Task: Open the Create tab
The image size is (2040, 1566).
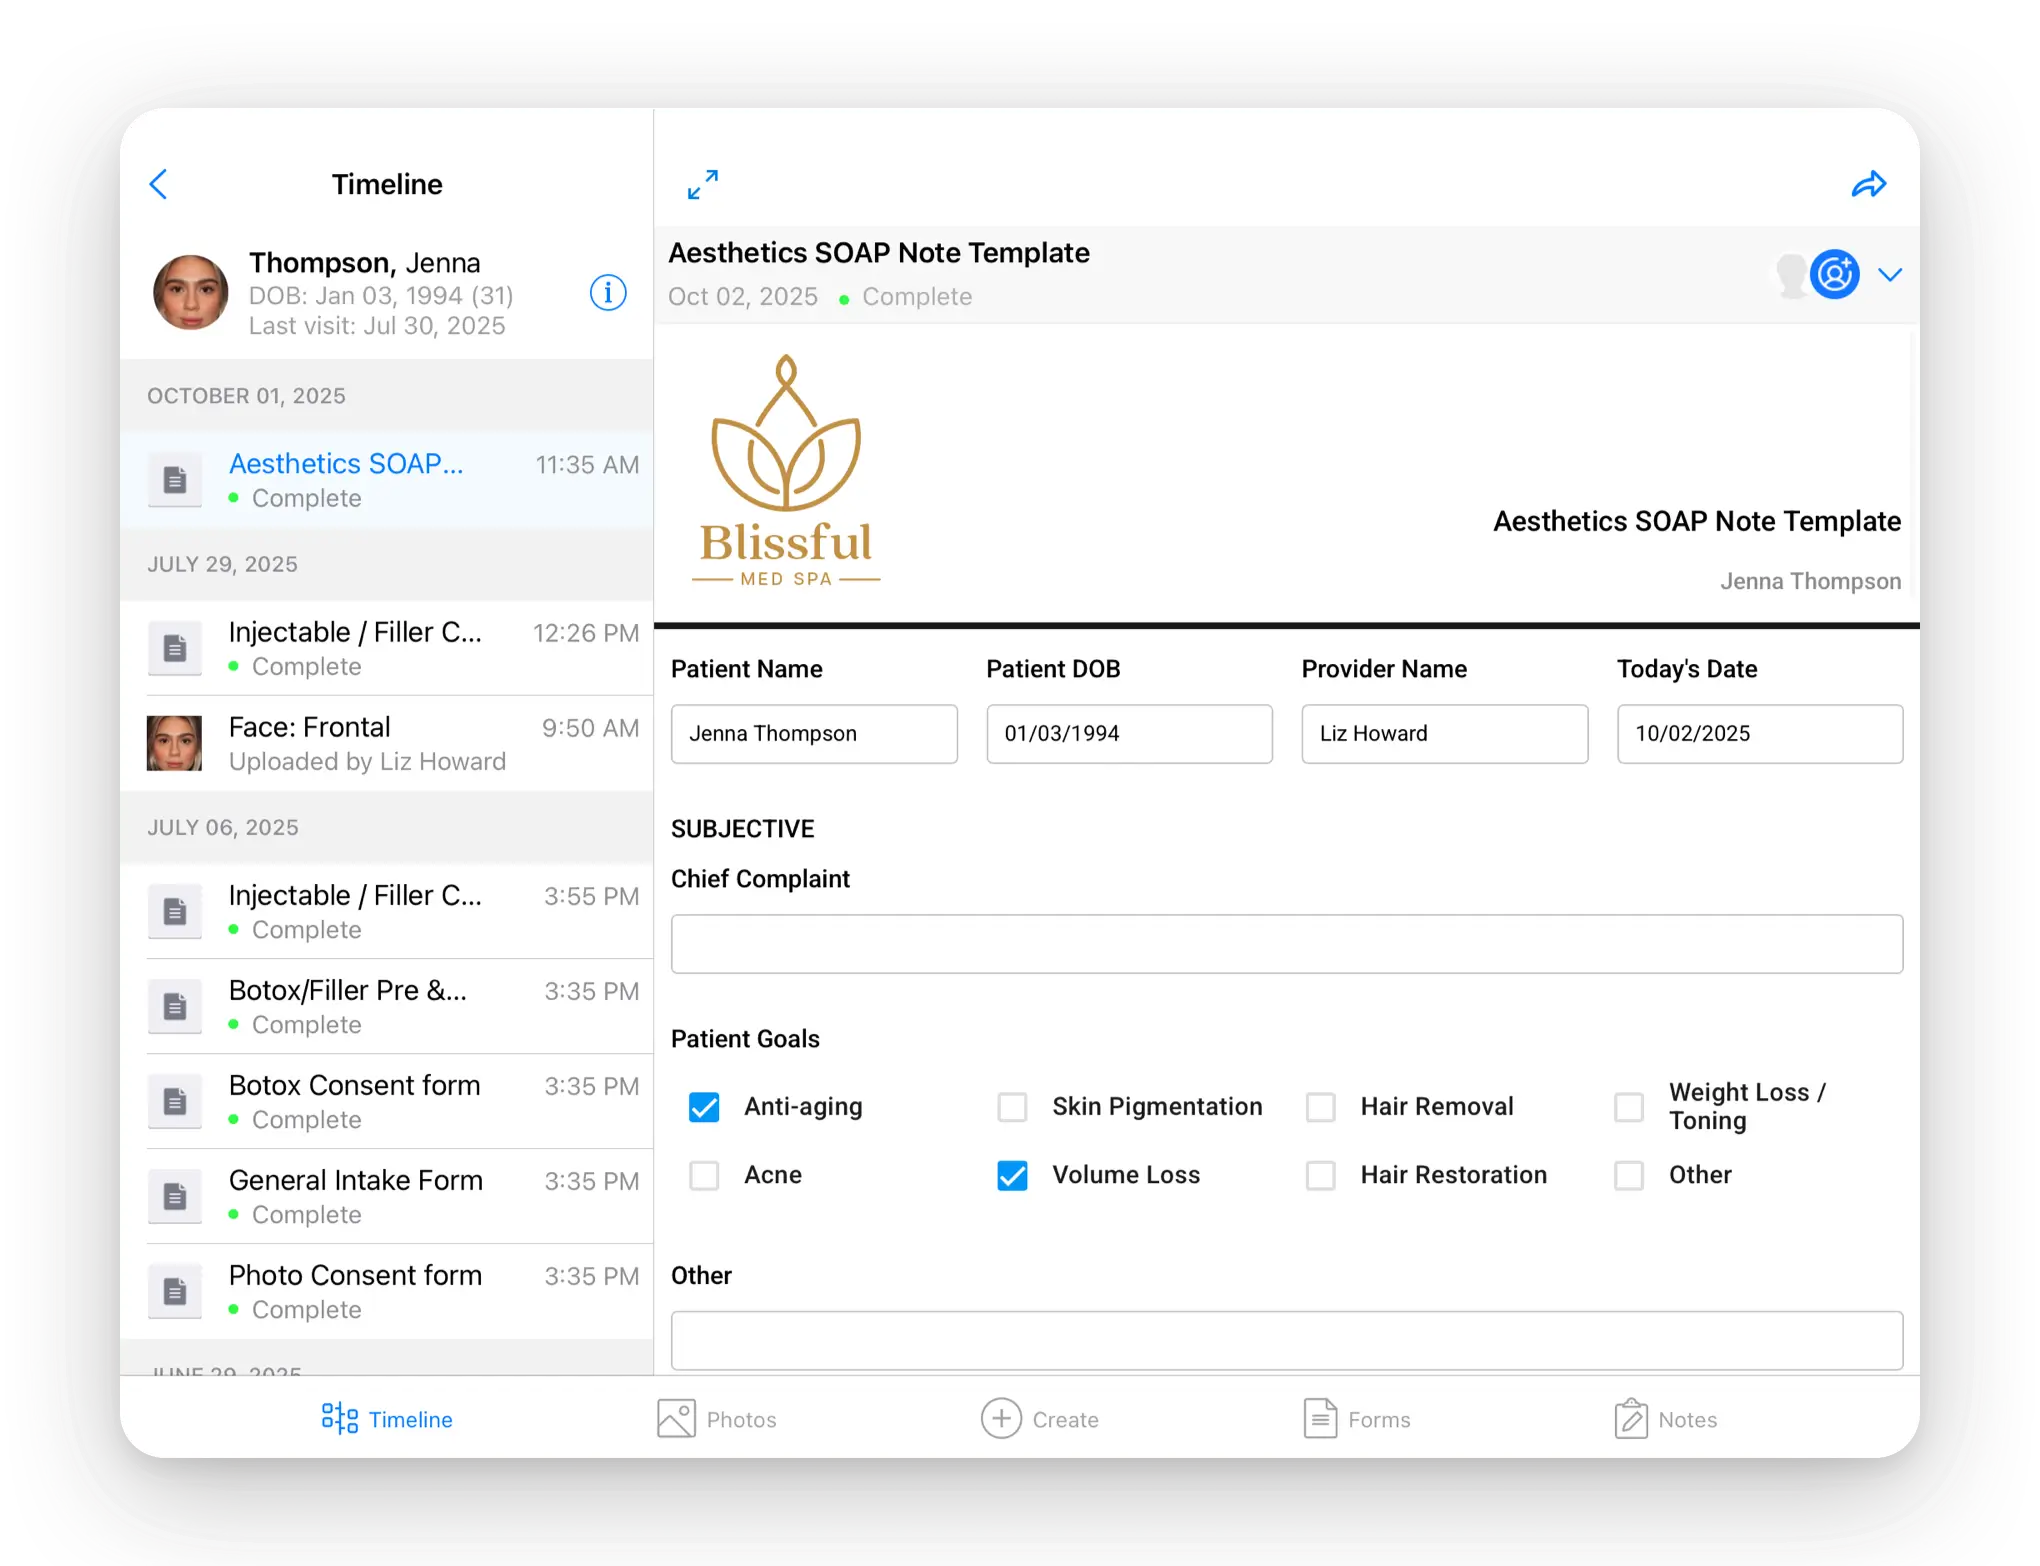Action: click(1039, 1419)
